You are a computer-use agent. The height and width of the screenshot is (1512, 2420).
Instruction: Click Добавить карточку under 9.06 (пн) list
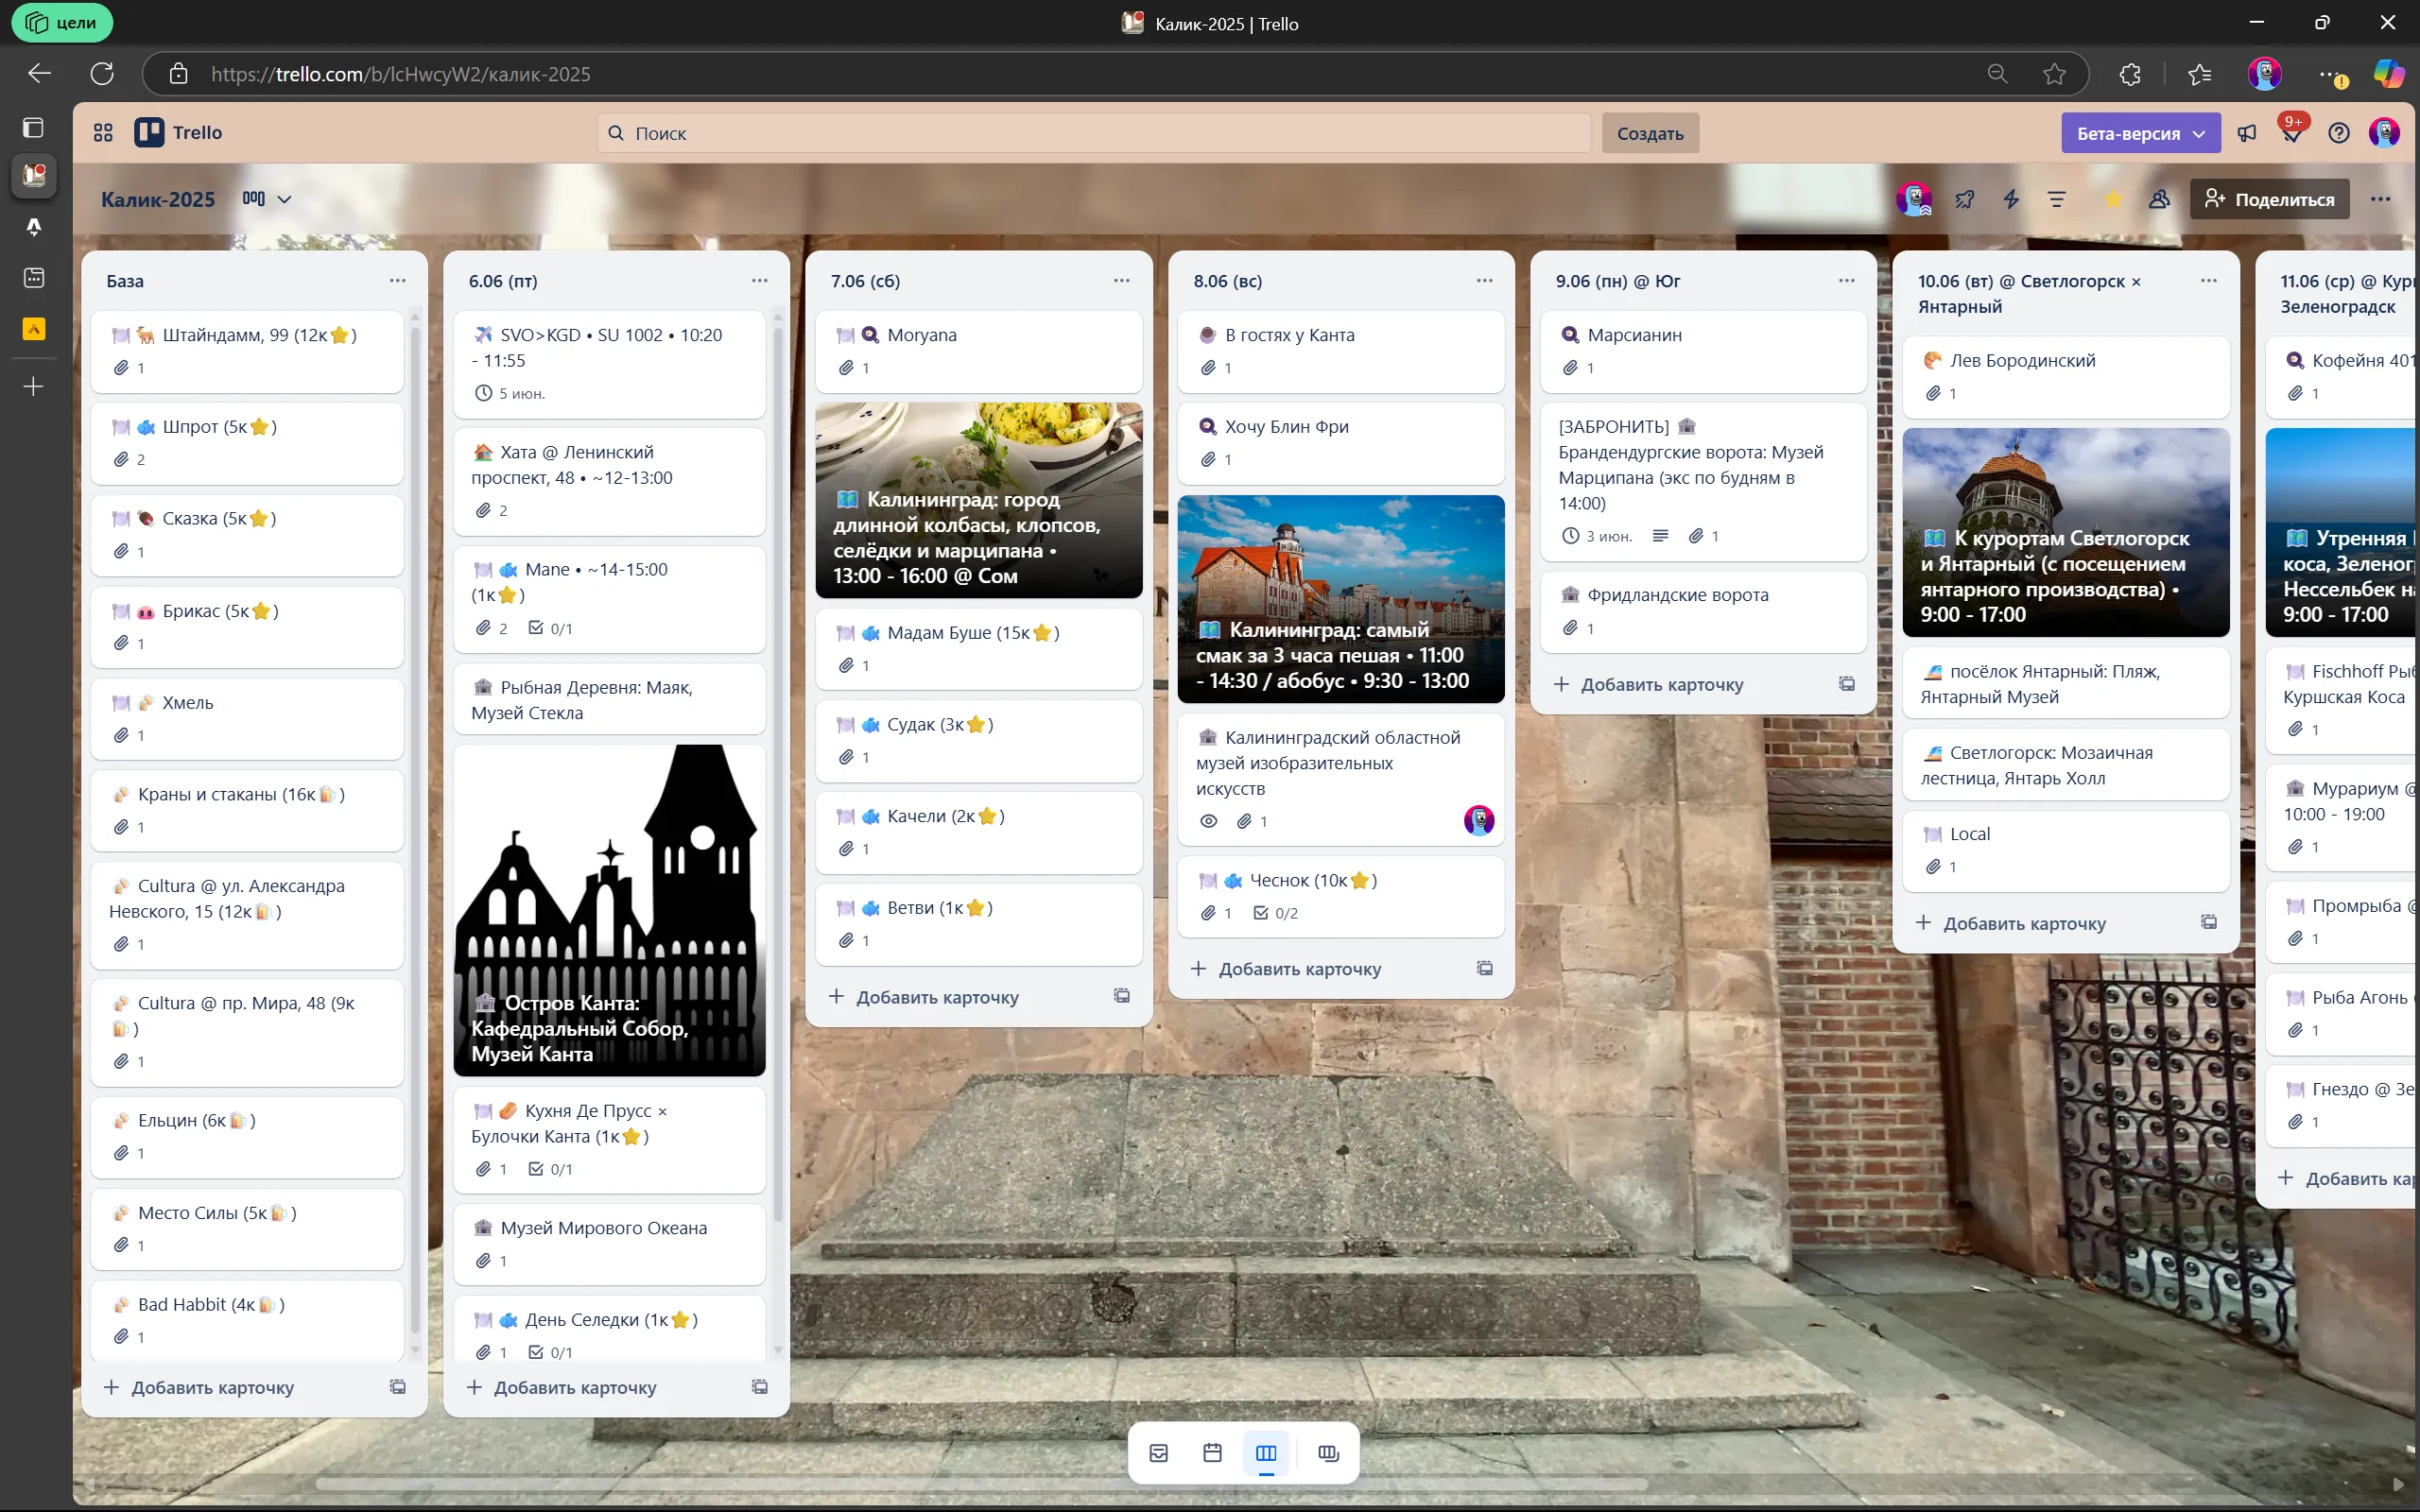[x=1661, y=685]
